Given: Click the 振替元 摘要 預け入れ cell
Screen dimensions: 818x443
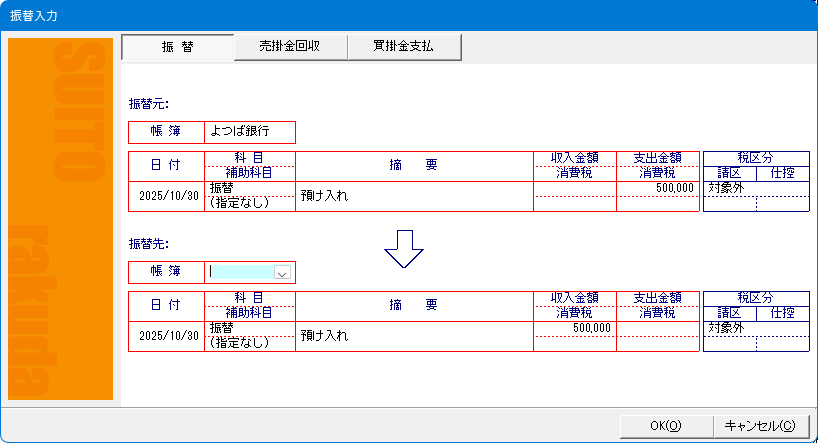Looking at the screenshot, I should coord(414,196).
